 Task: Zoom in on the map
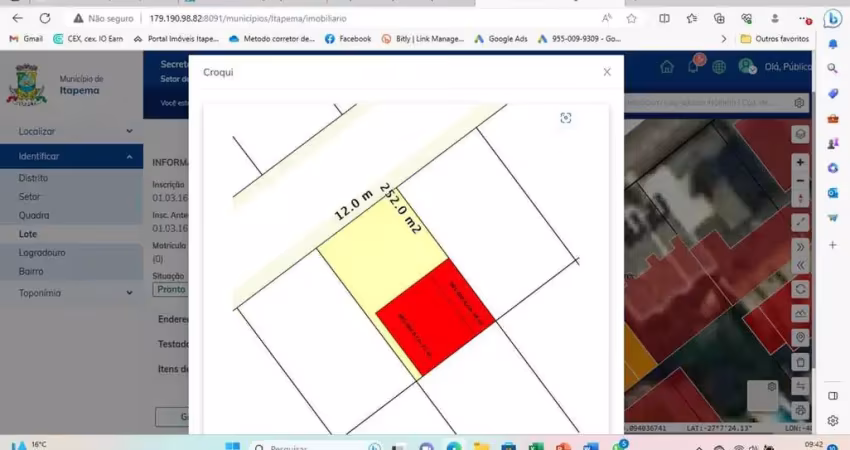(800, 162)
